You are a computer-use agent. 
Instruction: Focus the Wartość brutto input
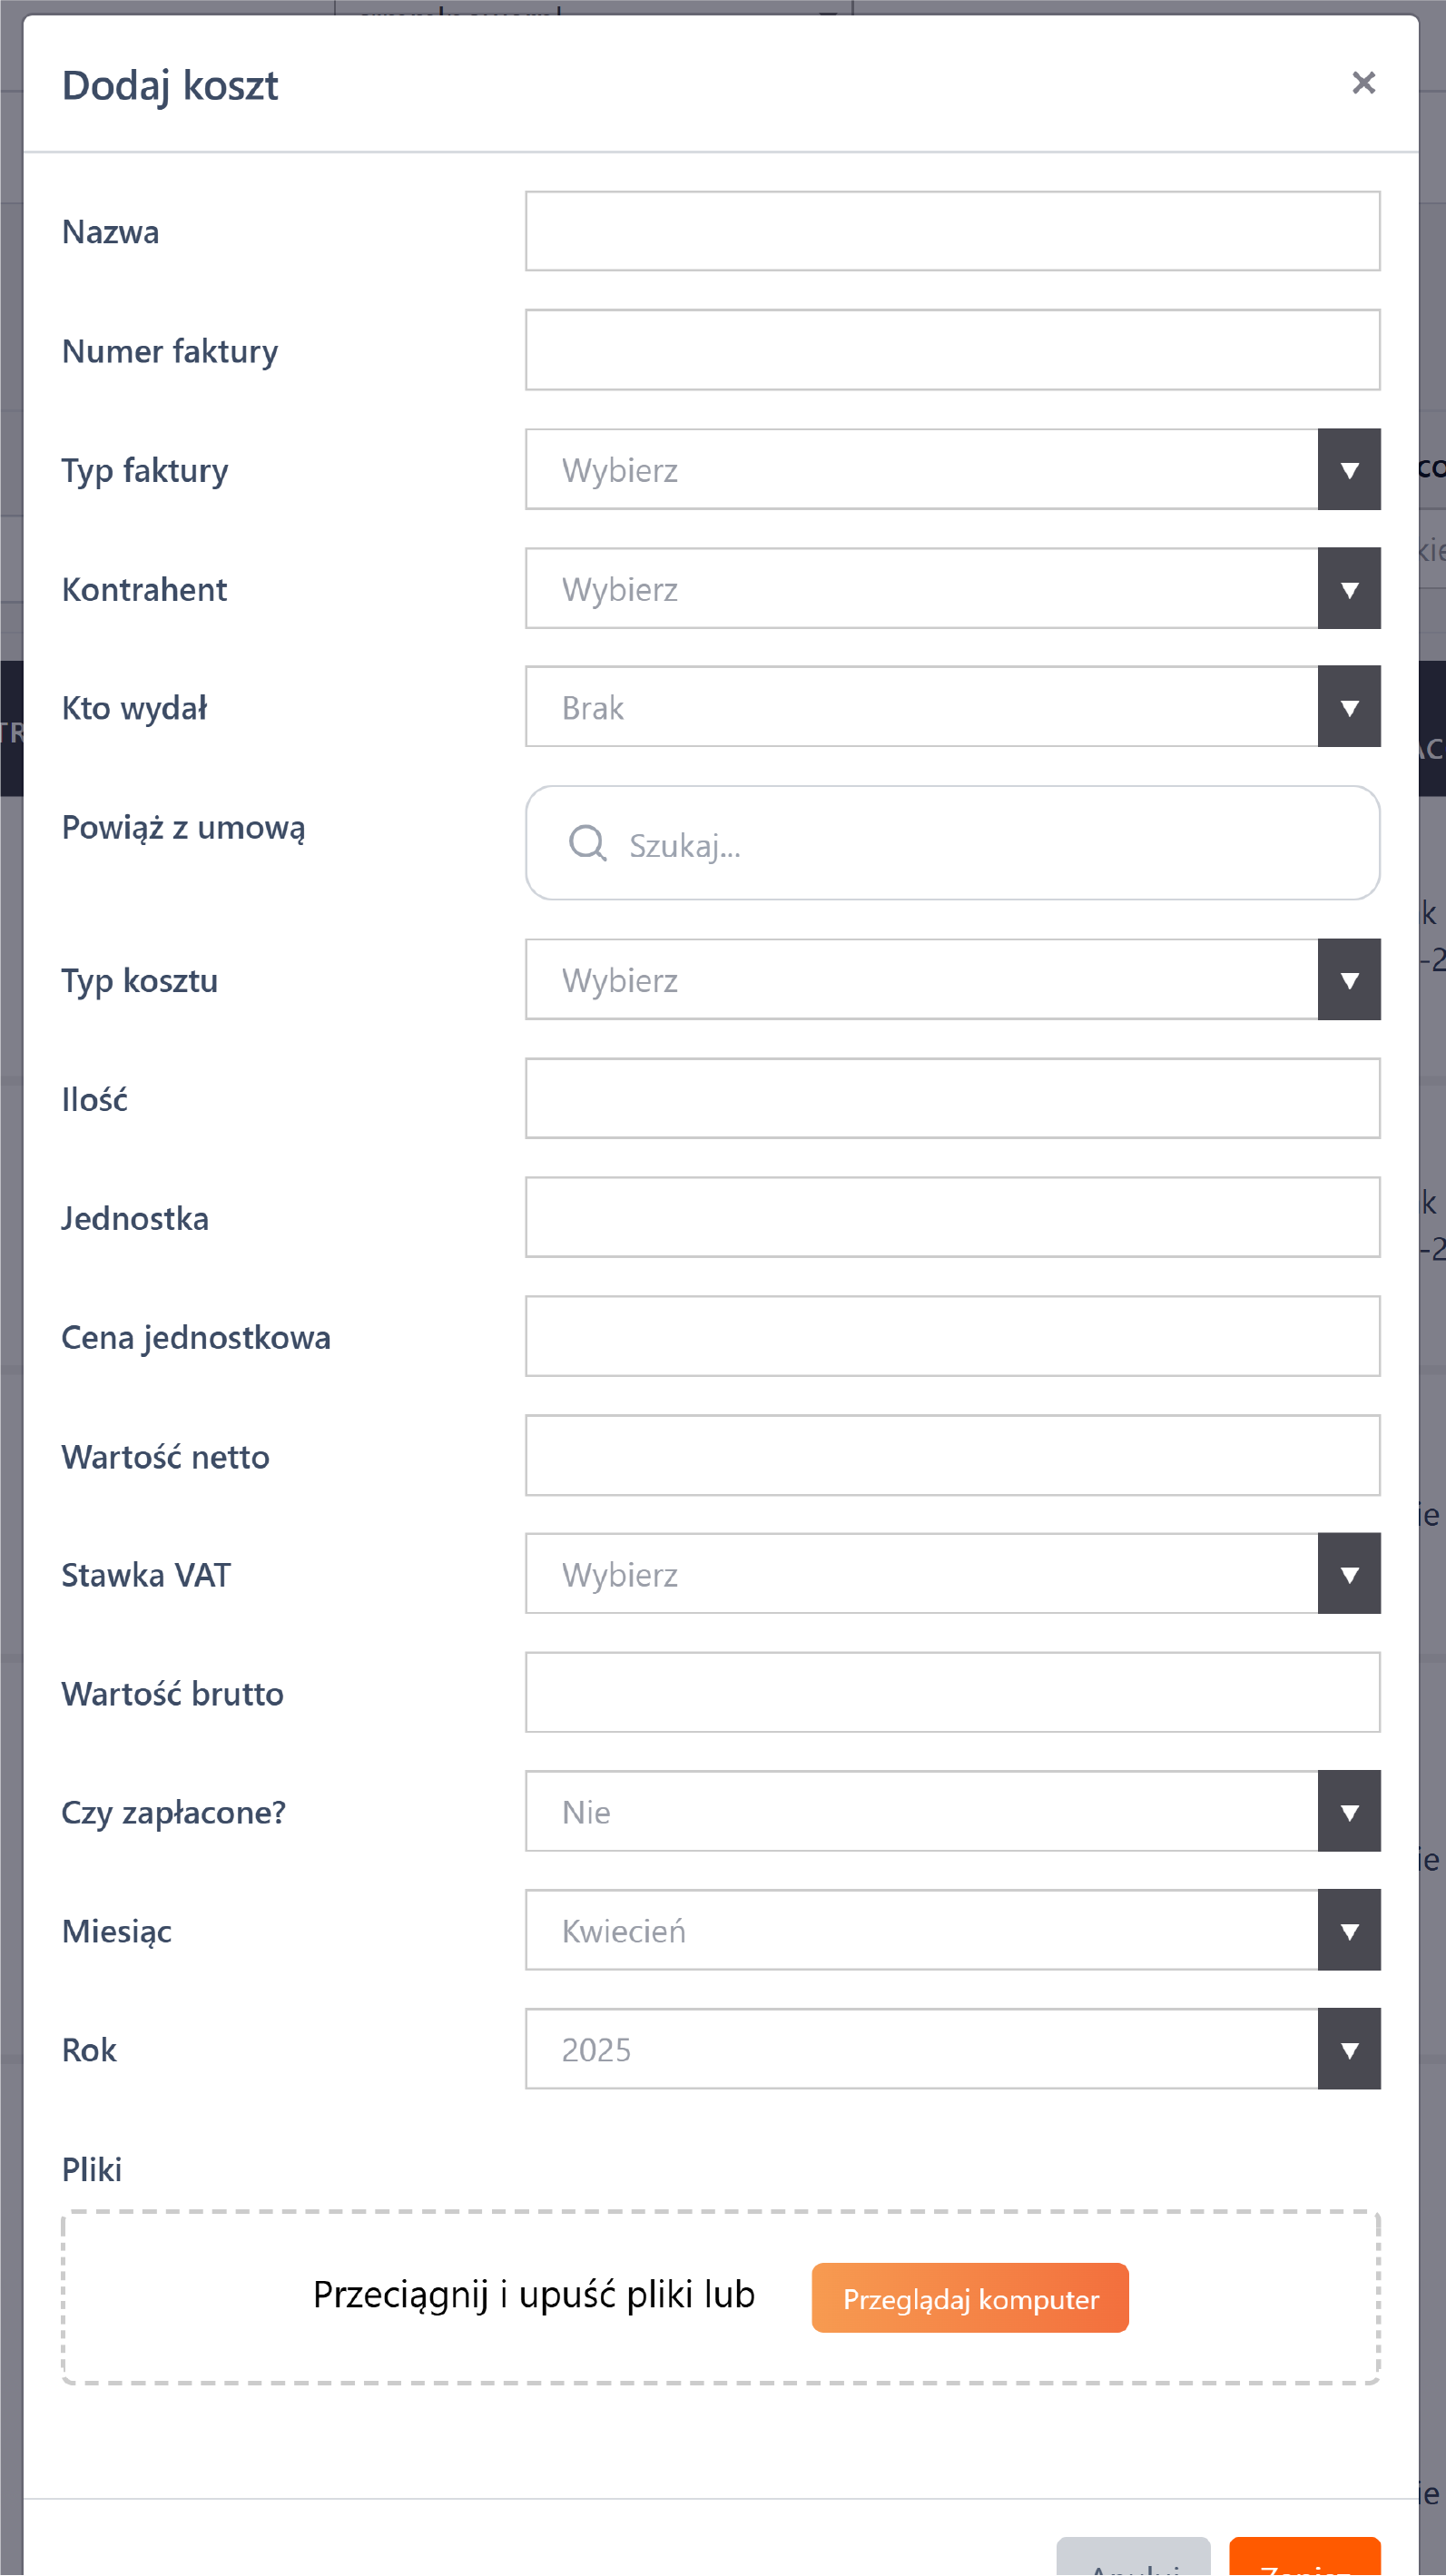[952, 1693]
